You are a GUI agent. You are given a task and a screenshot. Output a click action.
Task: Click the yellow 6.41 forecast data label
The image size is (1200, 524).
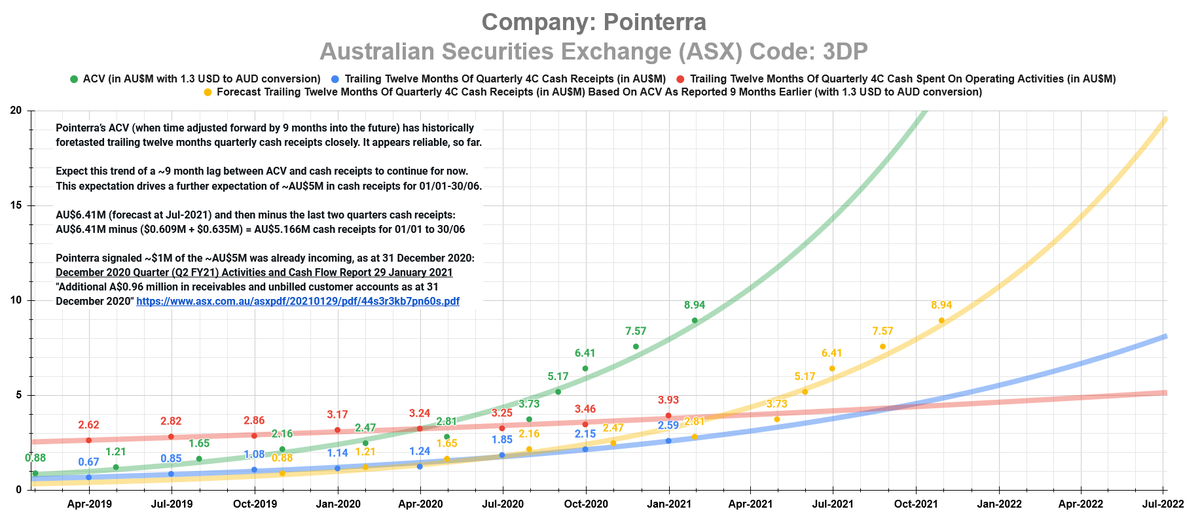tap(832, 353)
